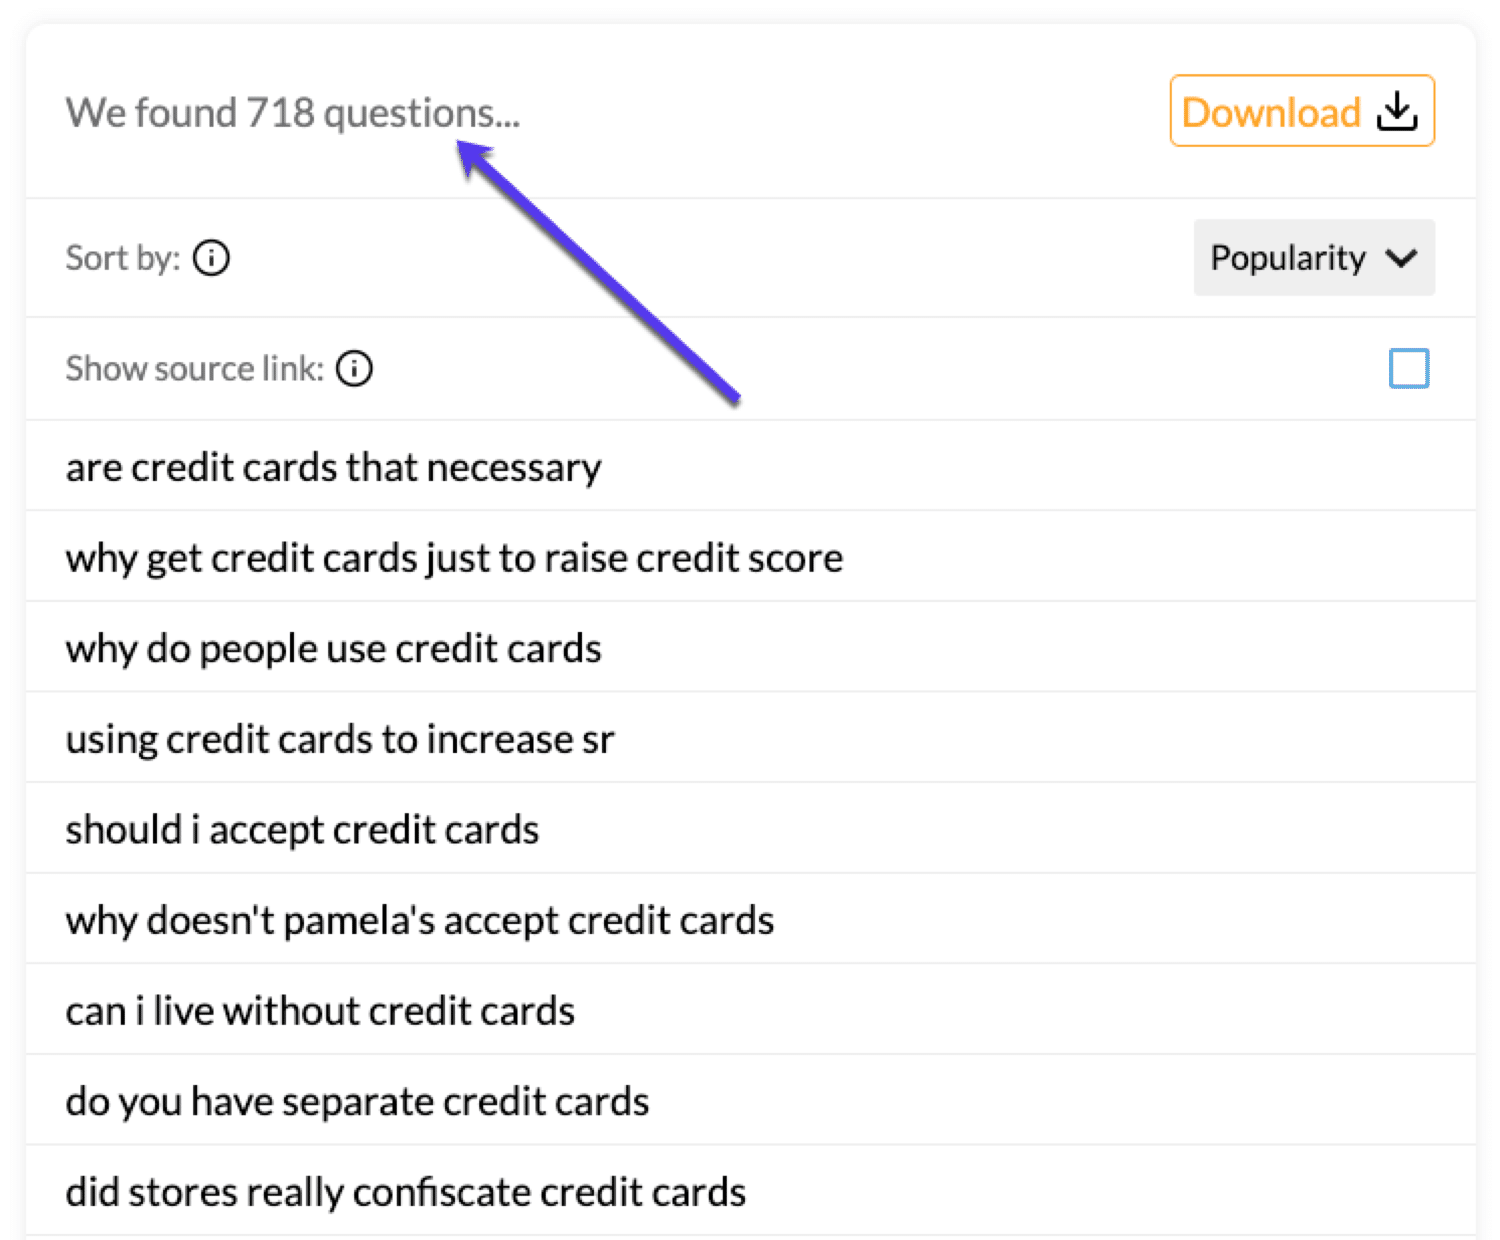Screen dimensions: 1500x1240
Task: Open 'do you have separate credit cards'
Action: click(x=357, y=1100)
